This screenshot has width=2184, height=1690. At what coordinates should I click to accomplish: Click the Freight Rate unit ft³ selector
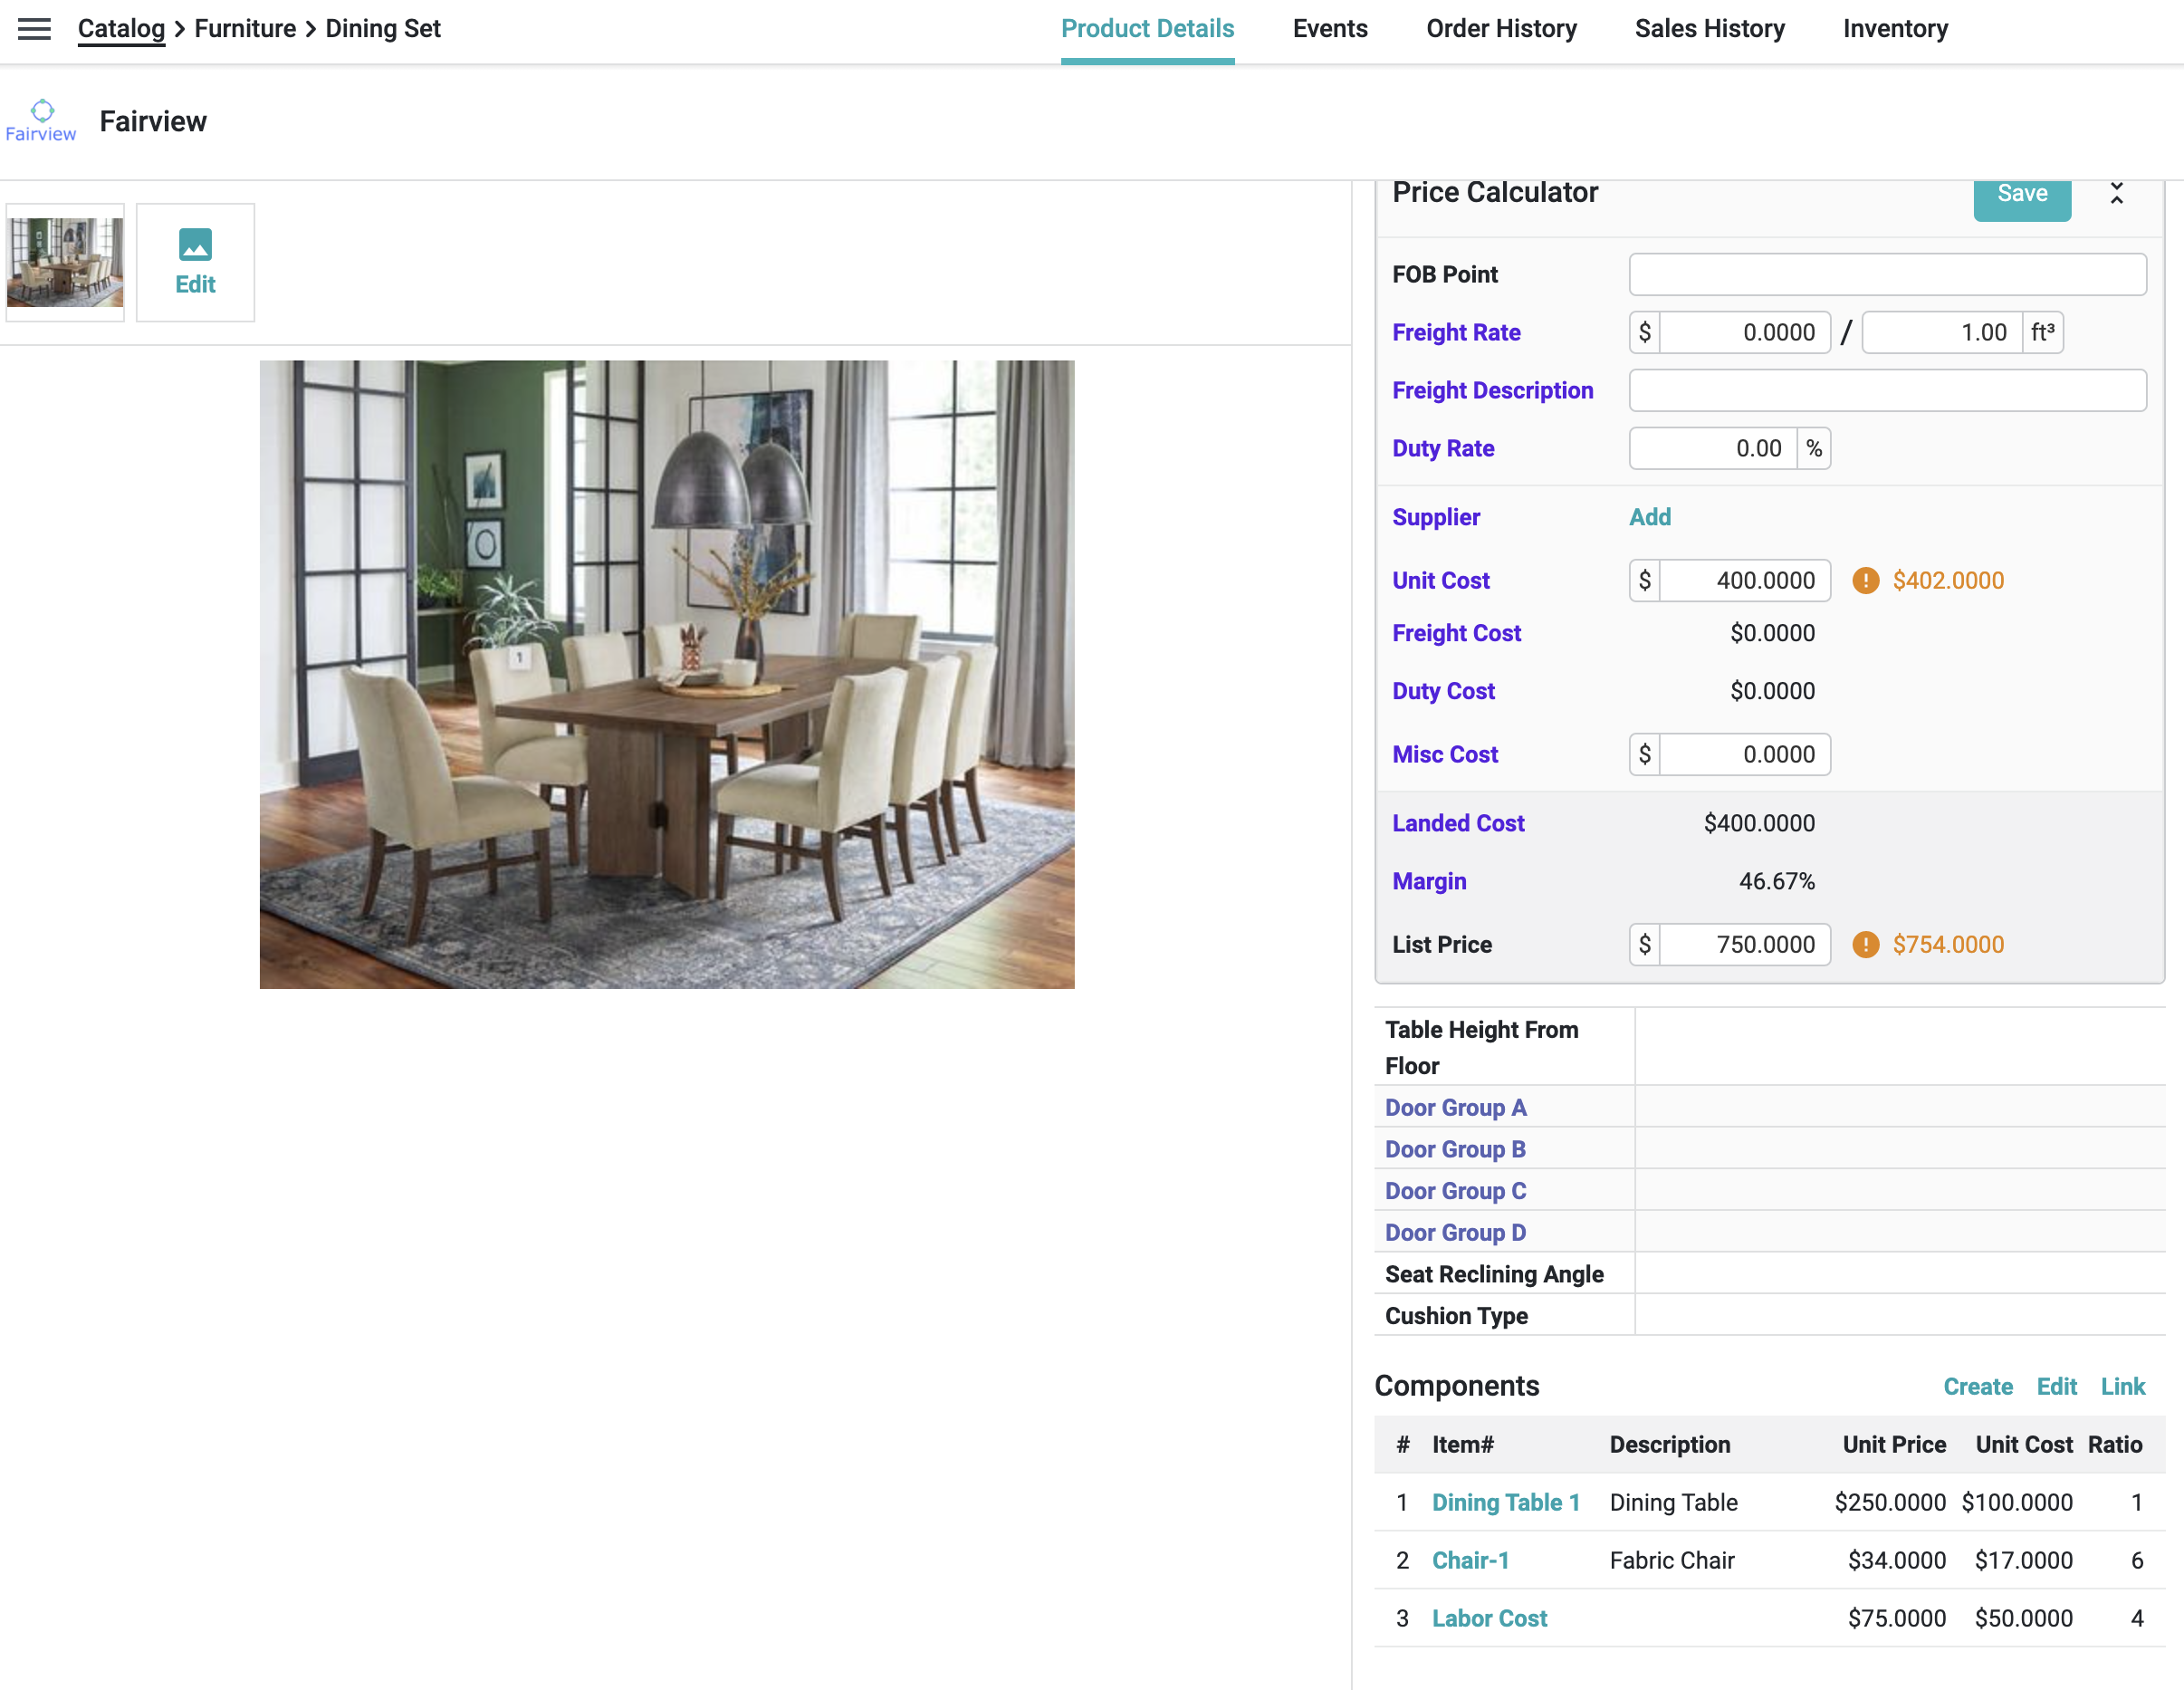click(2042, 333)
